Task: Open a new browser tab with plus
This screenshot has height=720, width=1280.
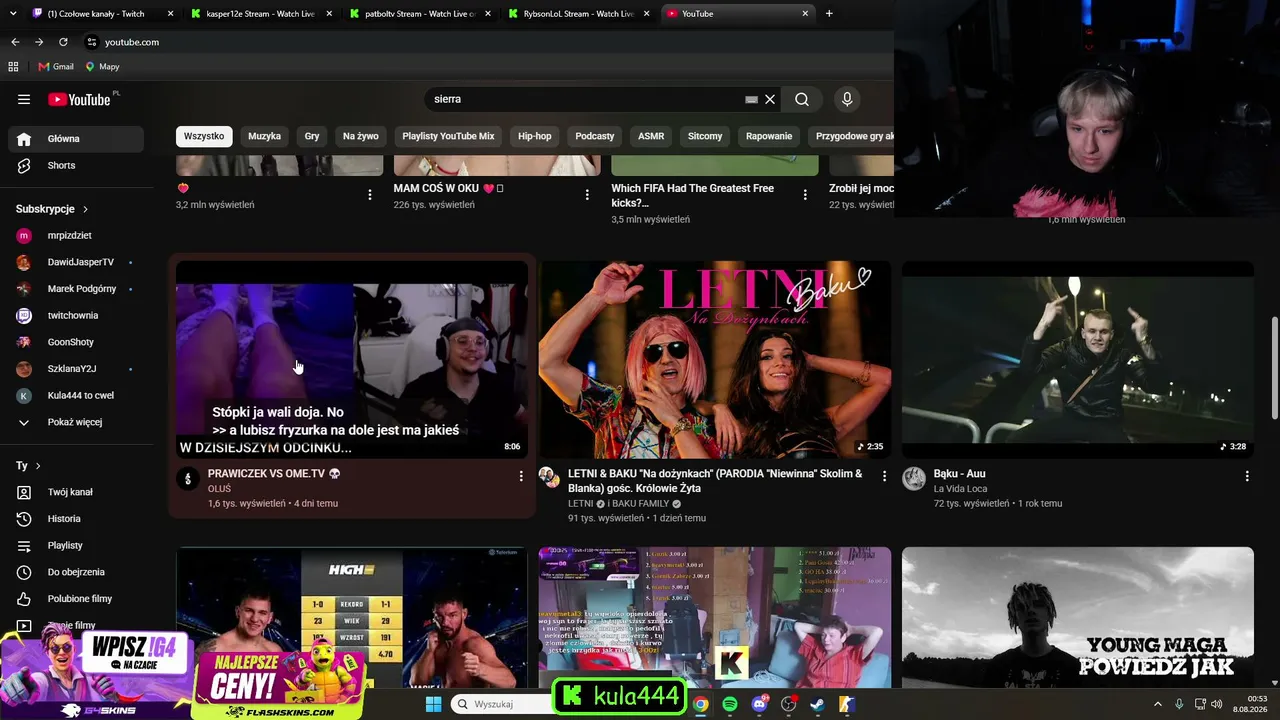Action: [829, 13]
